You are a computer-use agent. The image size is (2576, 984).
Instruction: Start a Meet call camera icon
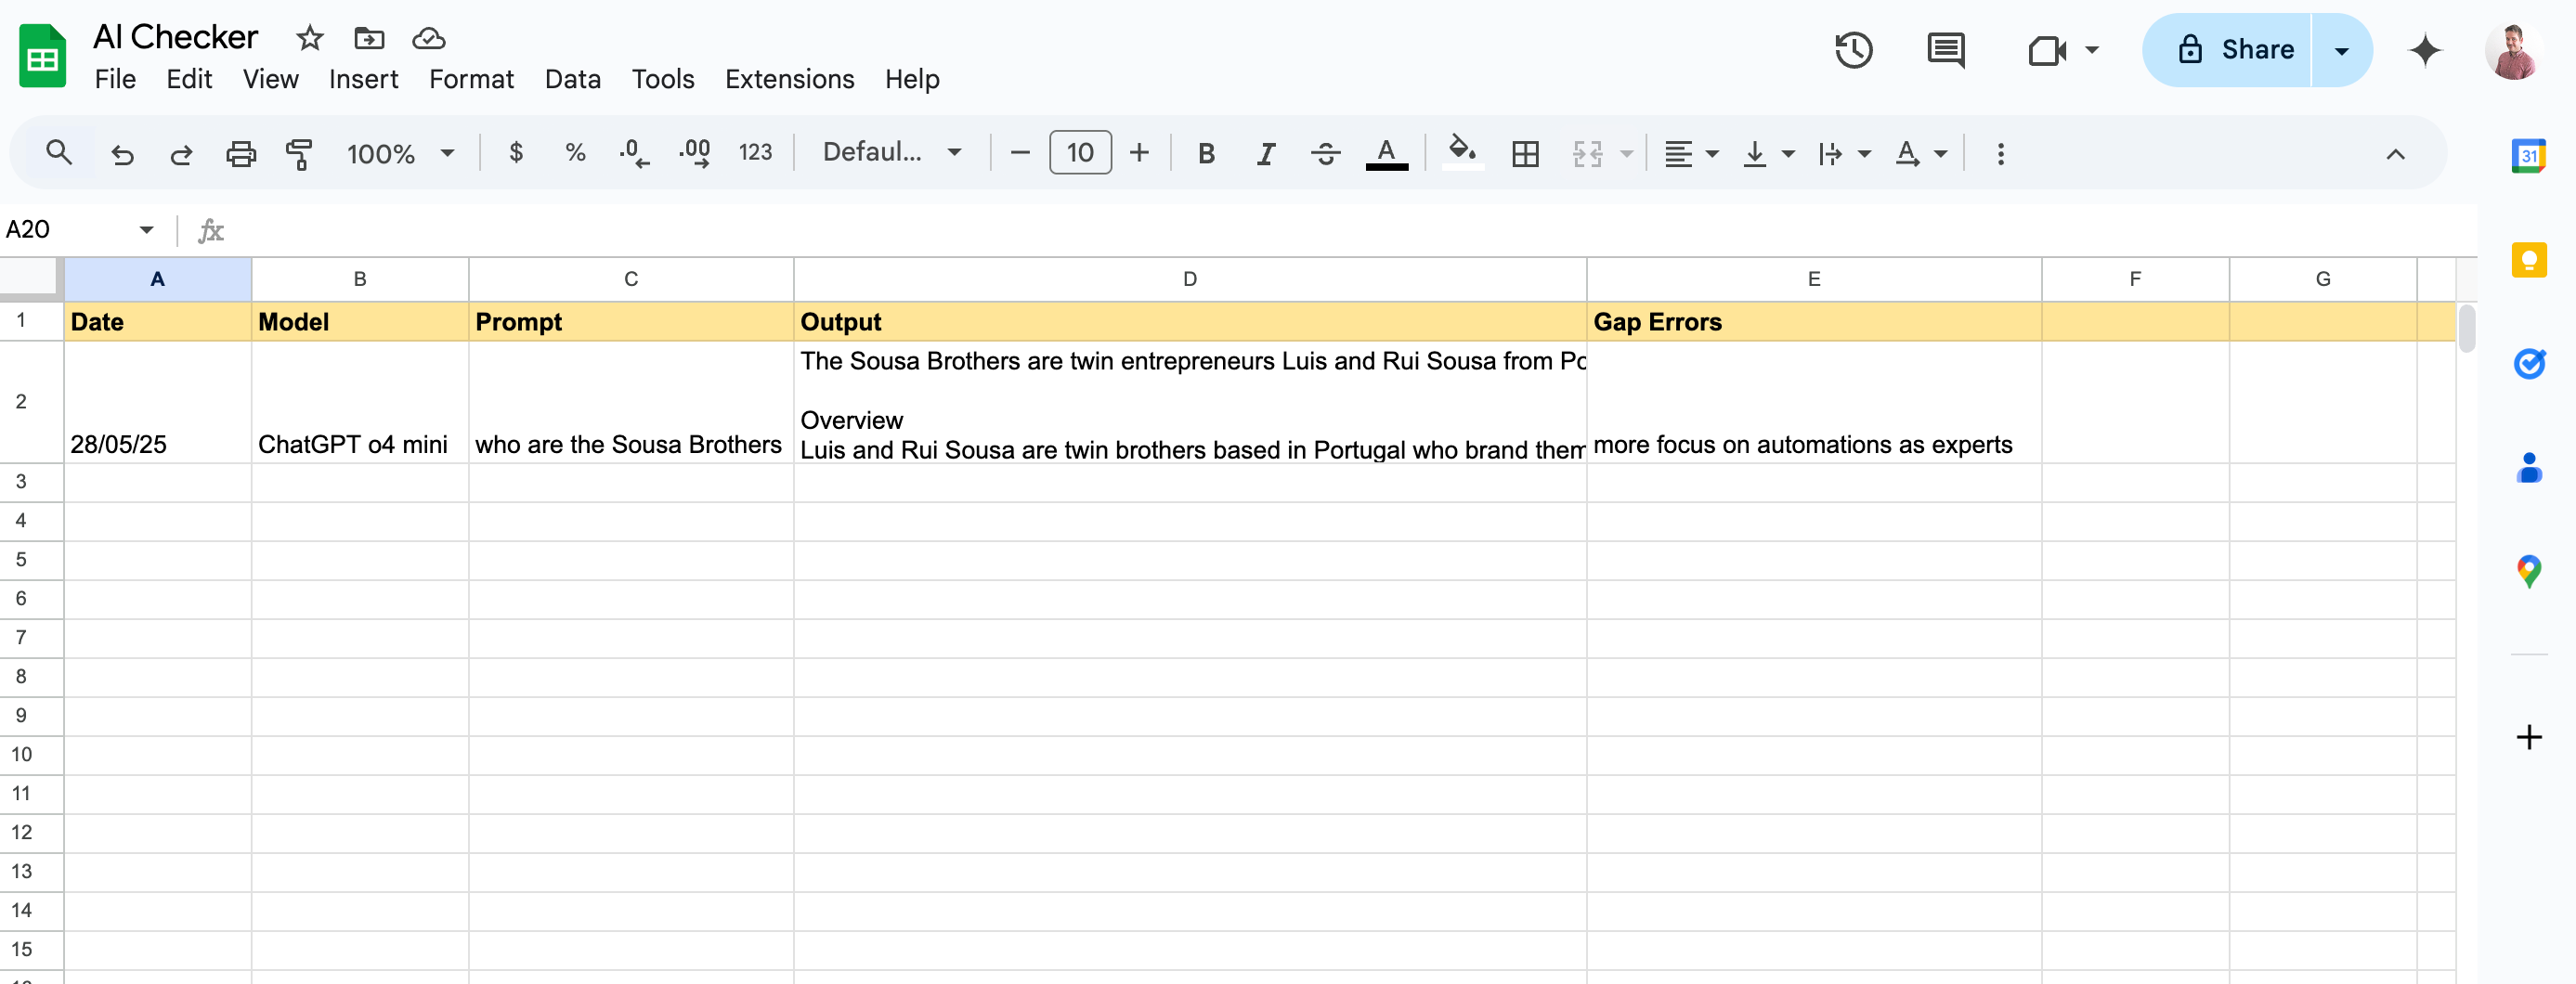click(x=2047, y=50)
